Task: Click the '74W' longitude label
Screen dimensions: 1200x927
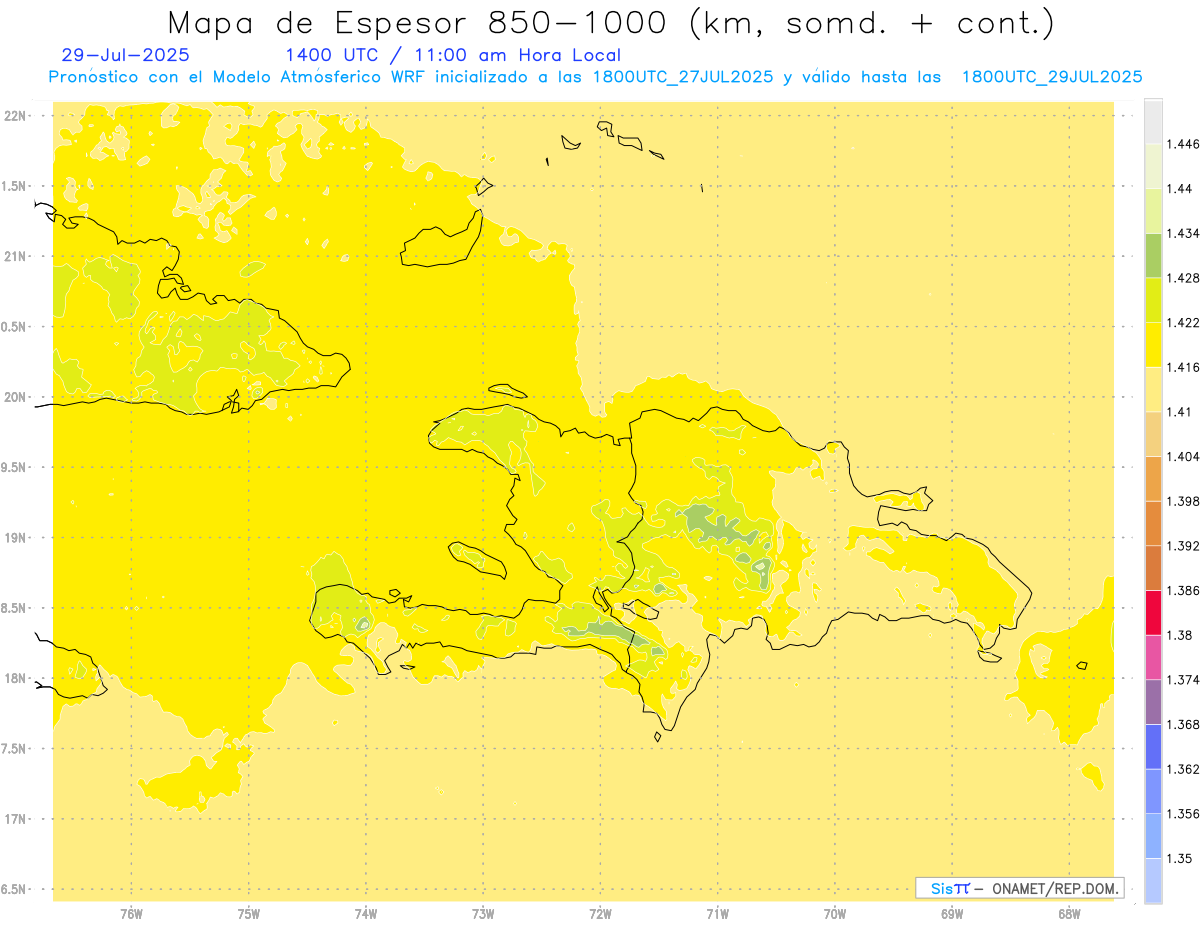Action: click(x=366, y=914)
